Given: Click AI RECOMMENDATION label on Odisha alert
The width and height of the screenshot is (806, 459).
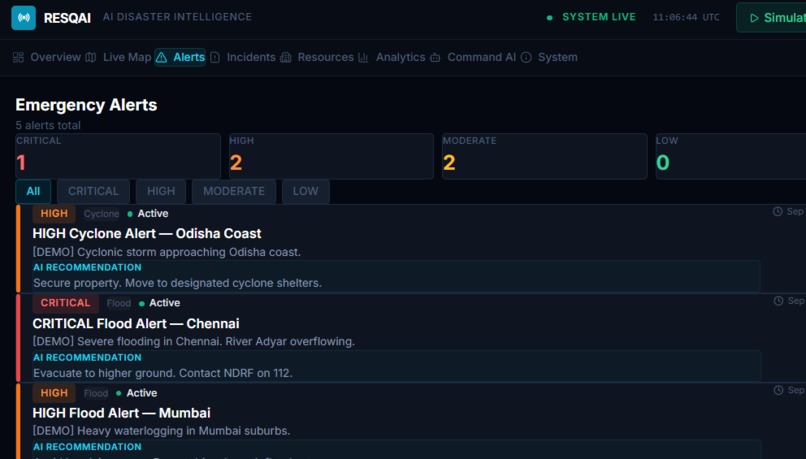Looking at the screenshot, I should (x=87, y=267).
